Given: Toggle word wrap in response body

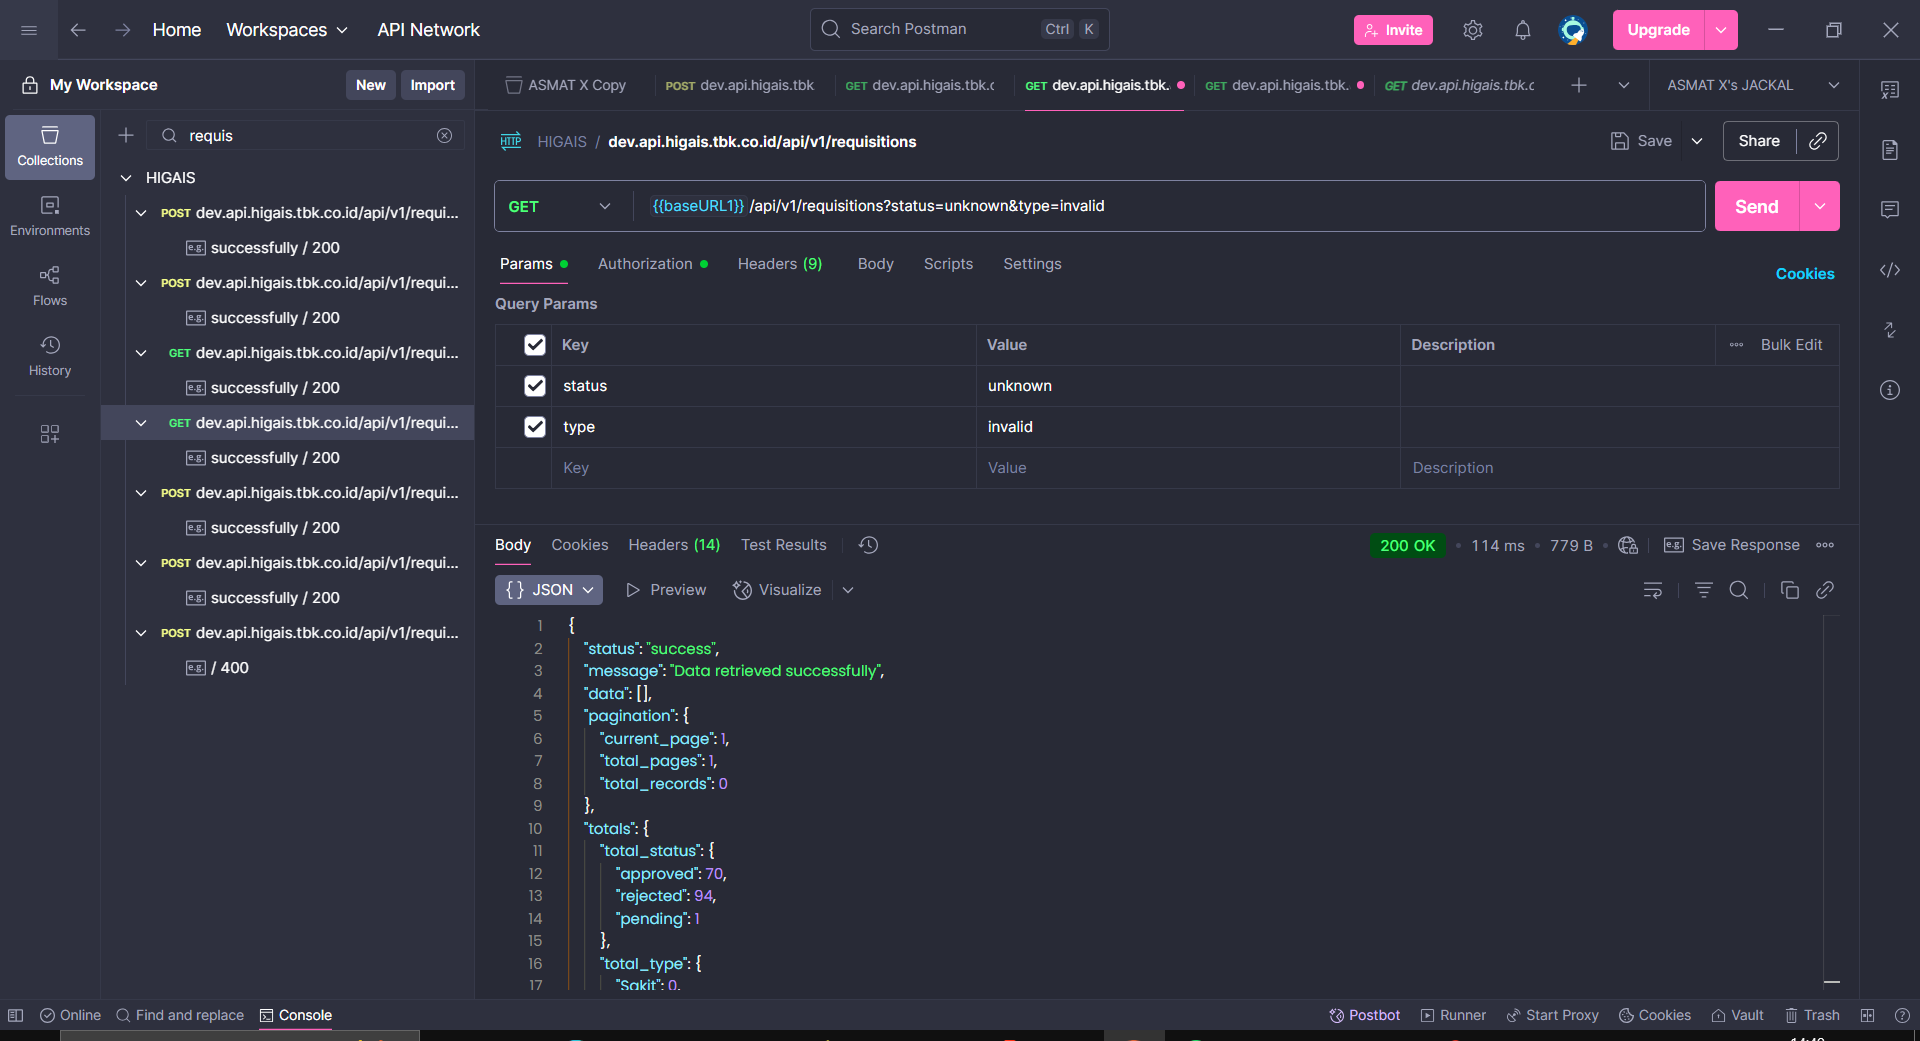Looking at the screenshot, I should 1653,590.
